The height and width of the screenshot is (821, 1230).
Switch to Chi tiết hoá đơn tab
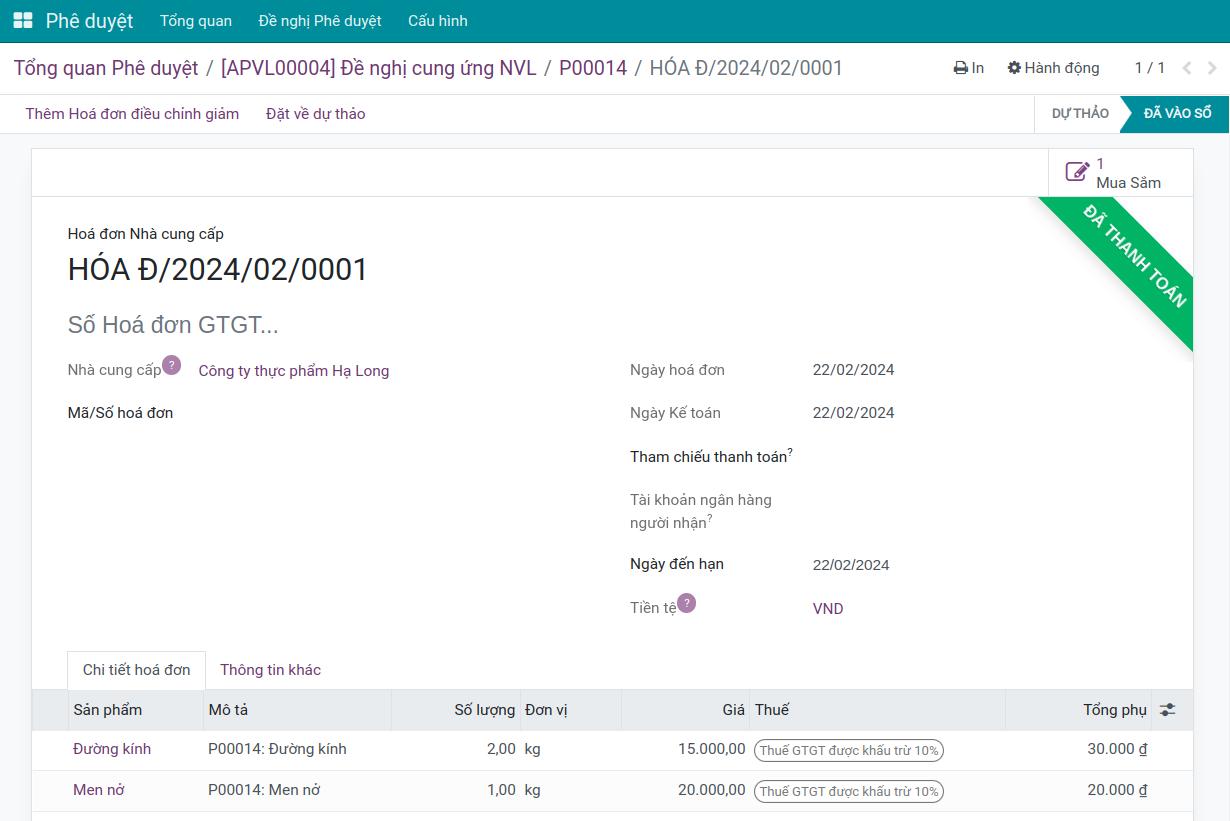137,670
